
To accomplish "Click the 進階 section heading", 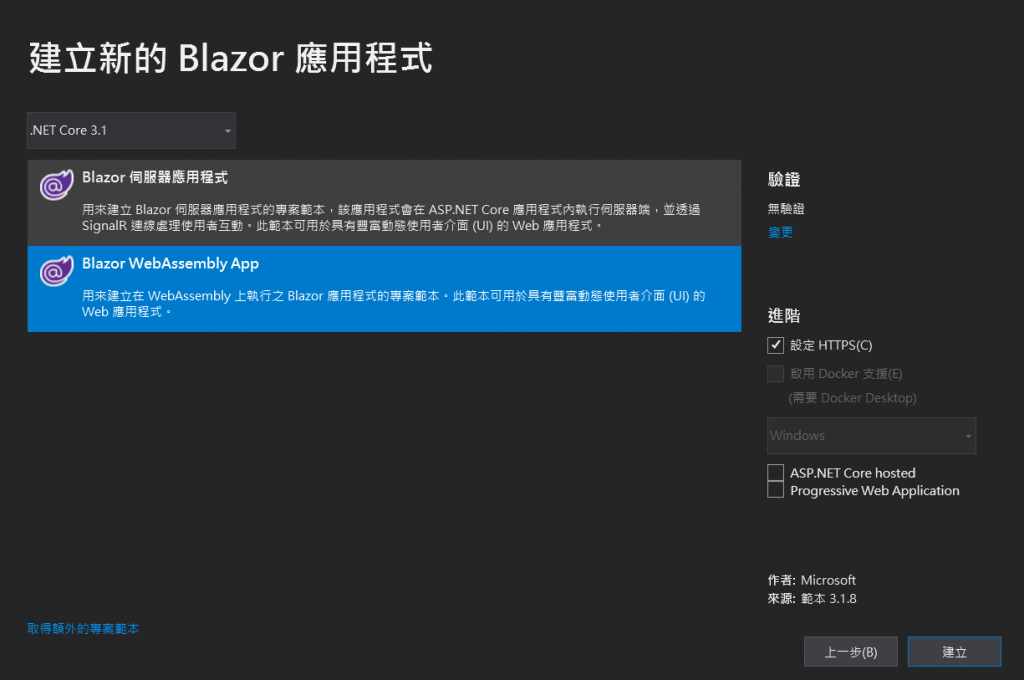I will (784, 316).
